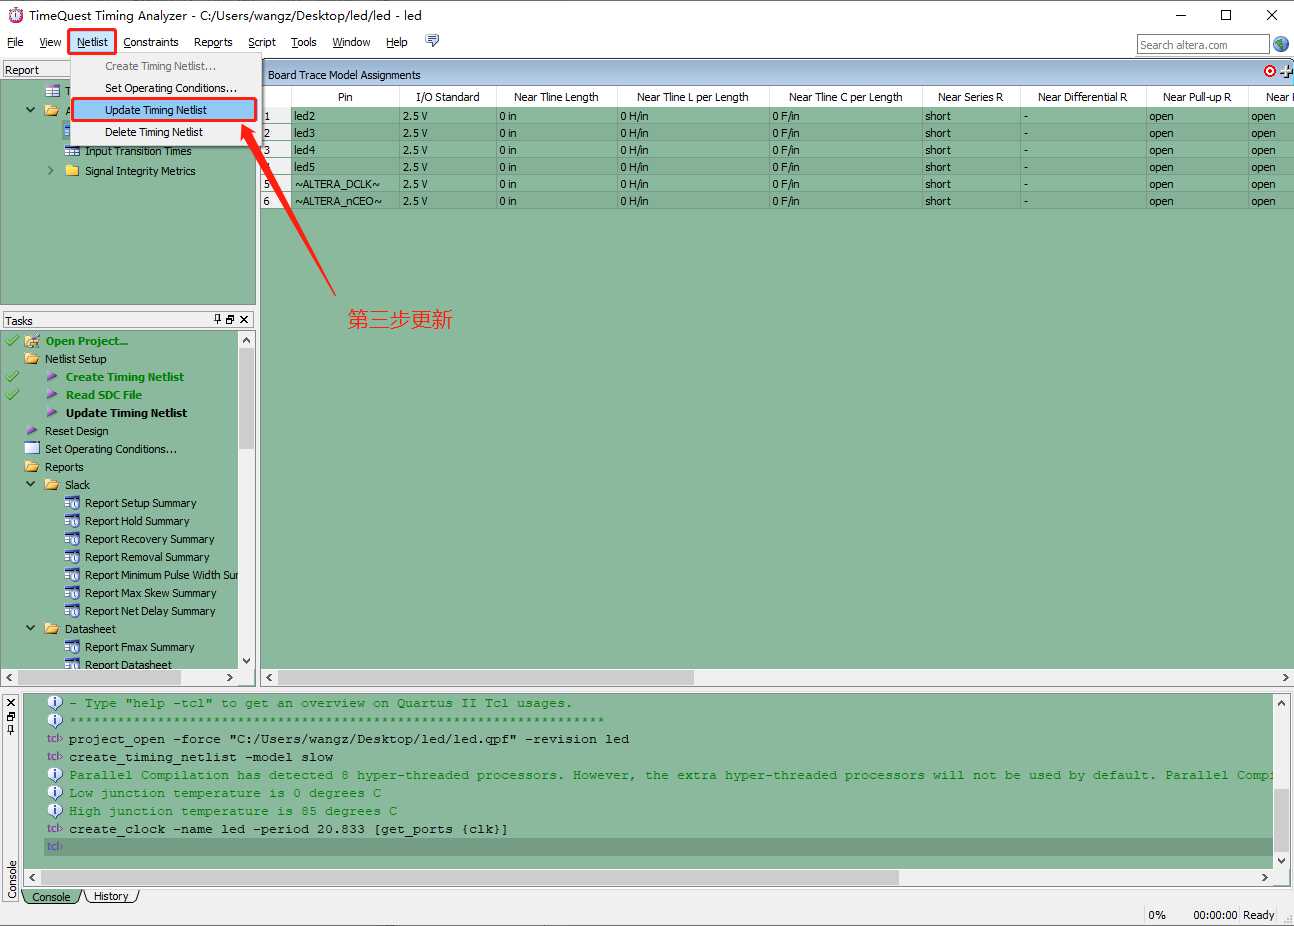
Task: Click the Pin column header
Action: click(x=345, y=97)
